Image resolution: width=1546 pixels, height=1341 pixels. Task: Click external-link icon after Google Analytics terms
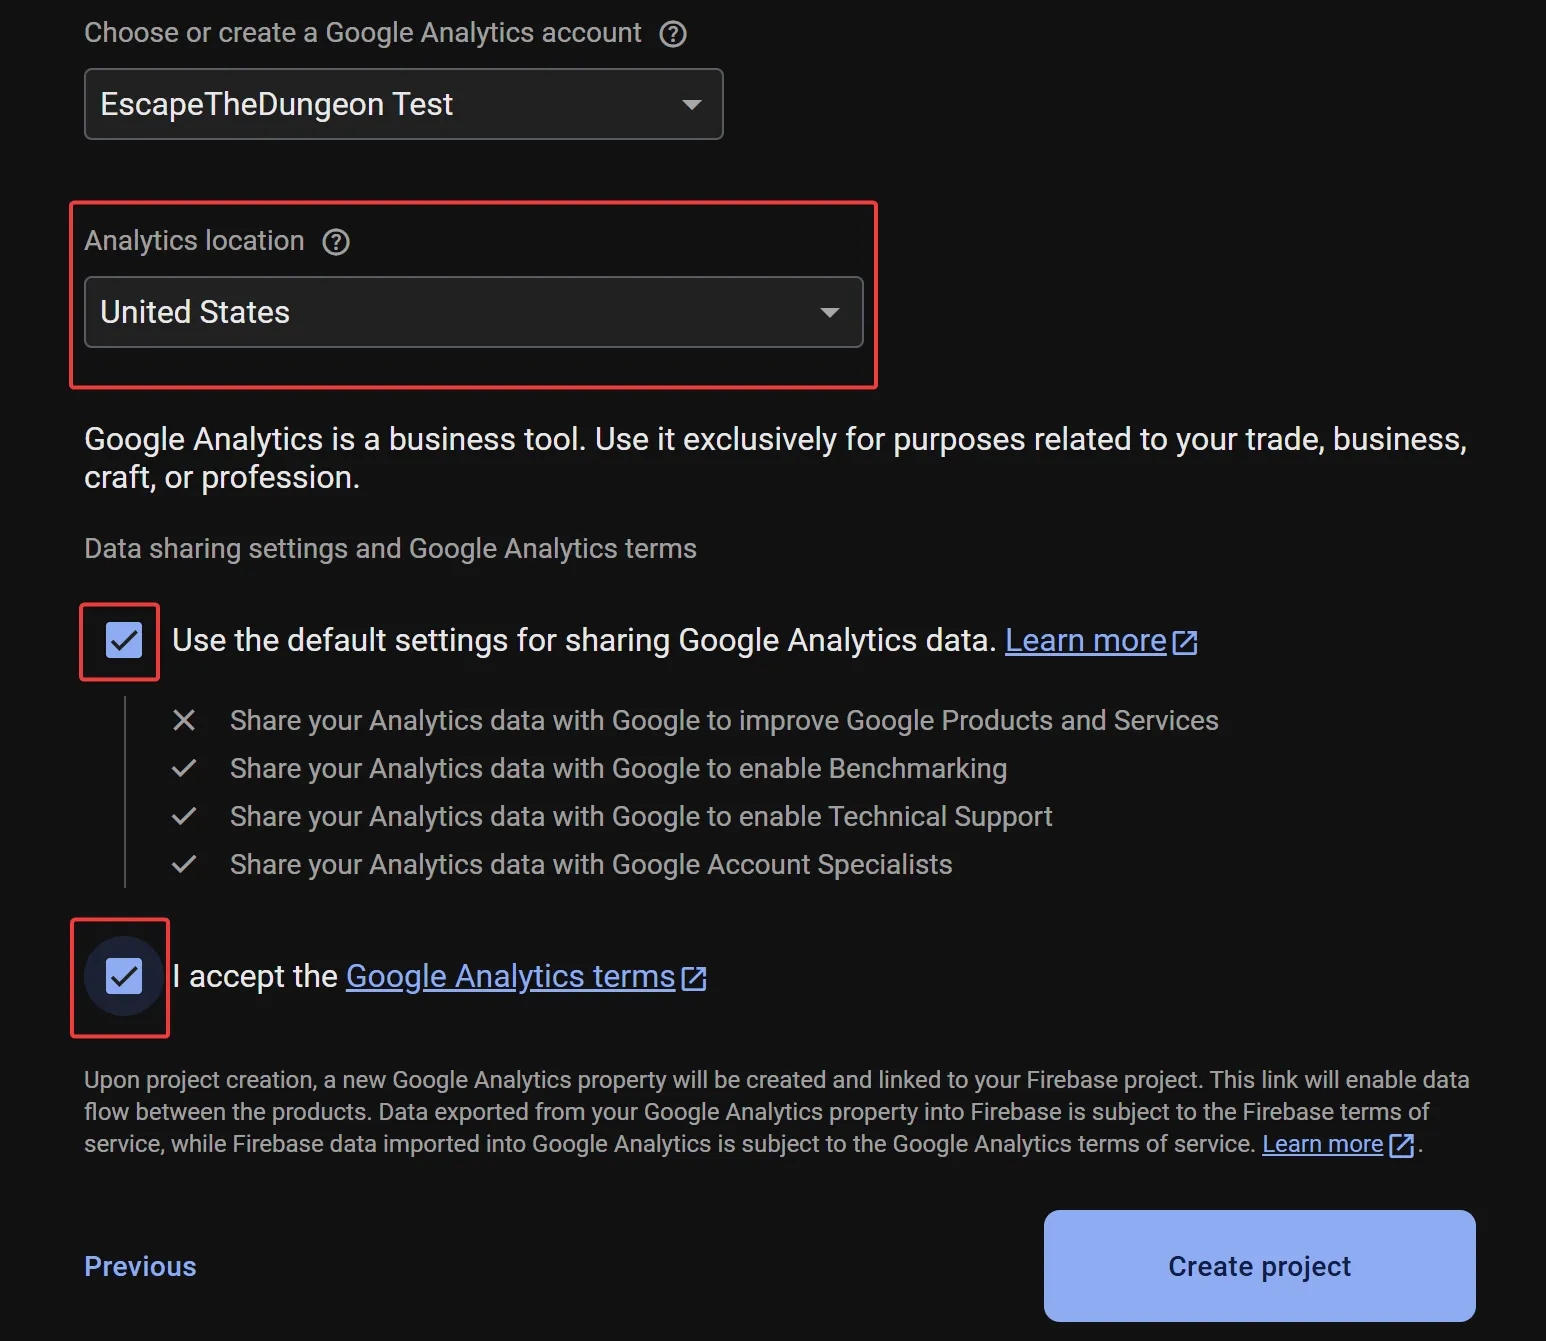(694, 978)
